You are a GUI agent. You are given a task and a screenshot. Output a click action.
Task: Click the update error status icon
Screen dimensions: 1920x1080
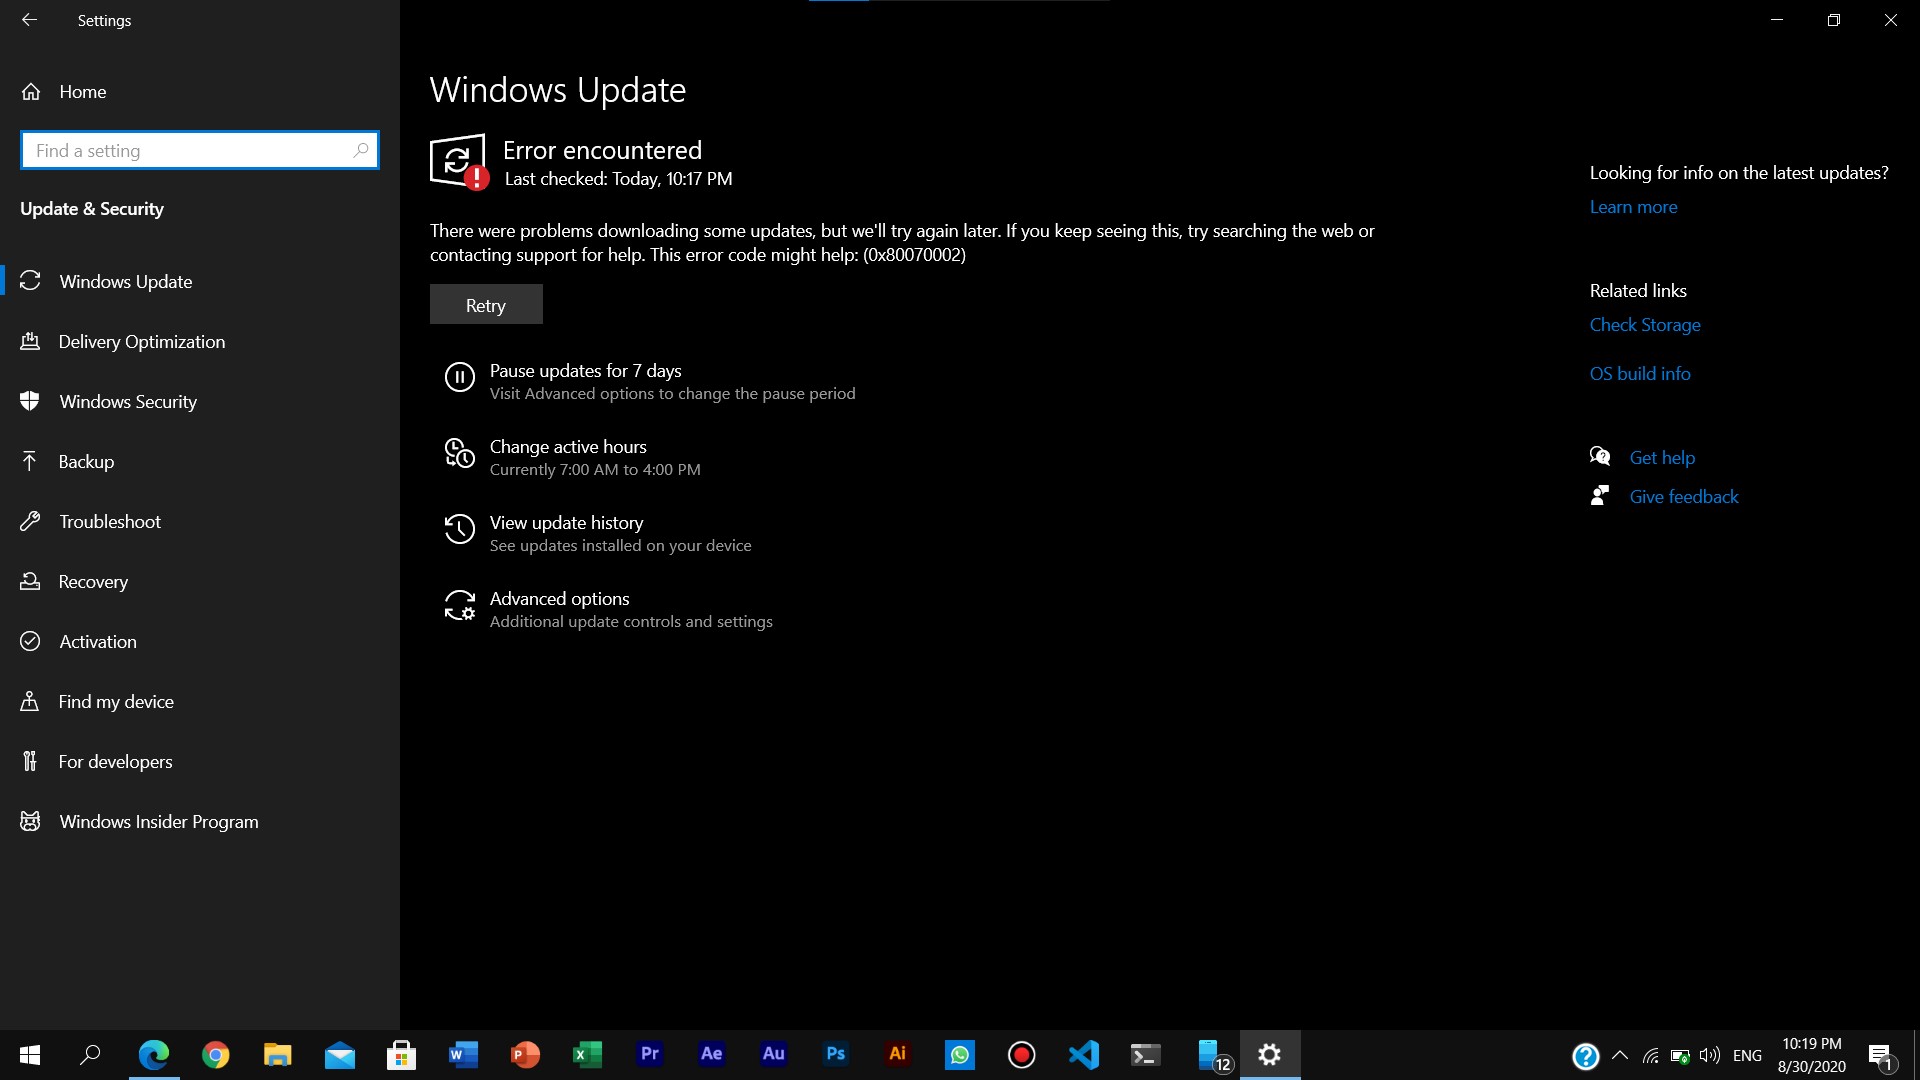[x=459, y=161]
